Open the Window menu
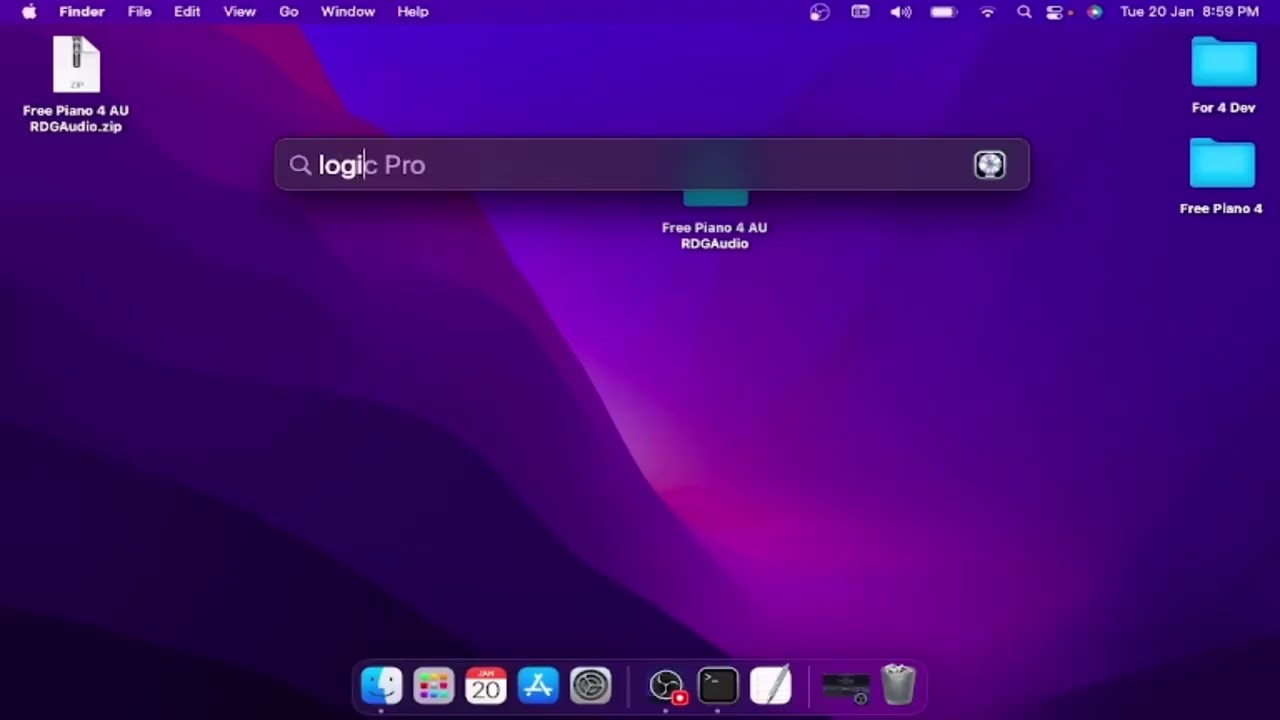The height and width of the screenshot is (720, 1280). pyautogui.click(x=348, y=12)
